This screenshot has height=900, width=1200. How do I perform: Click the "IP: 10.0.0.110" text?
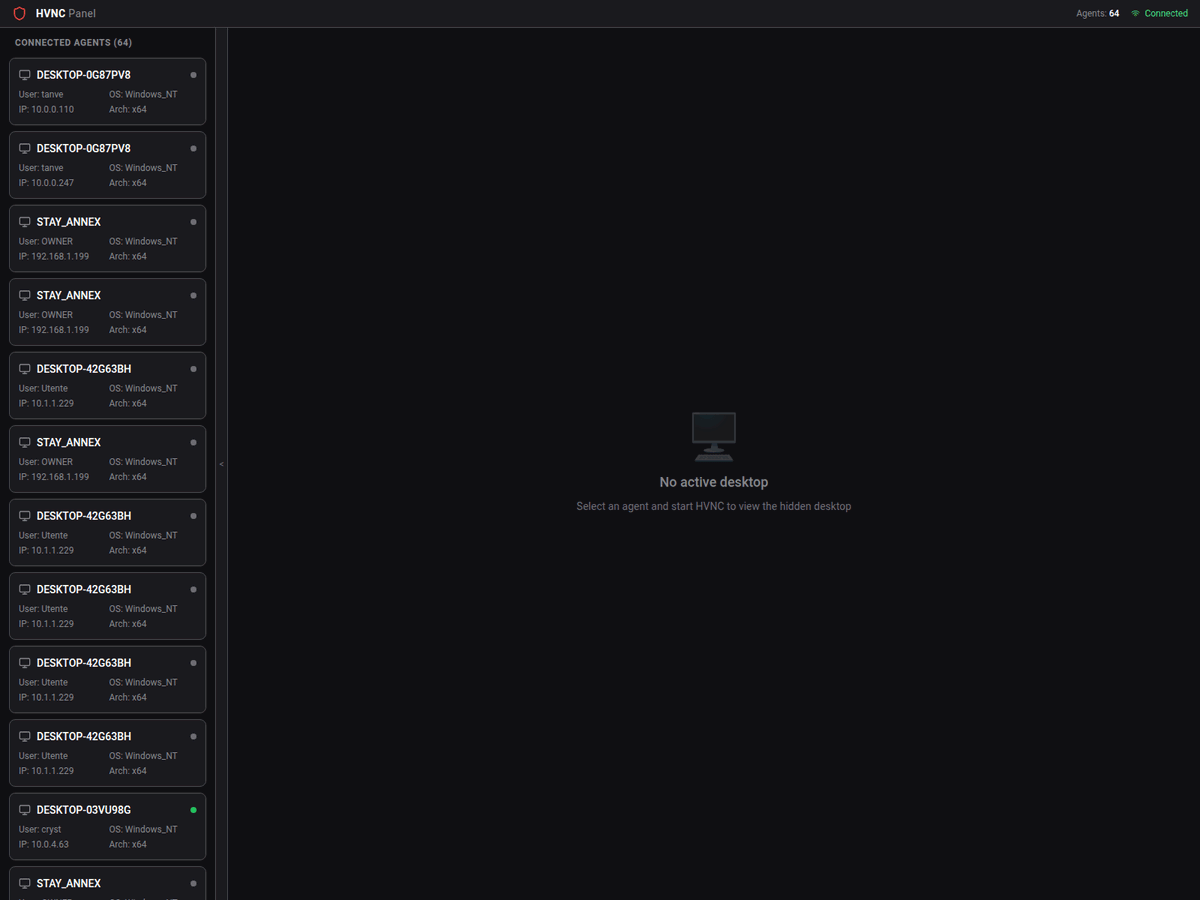[46, 109]
